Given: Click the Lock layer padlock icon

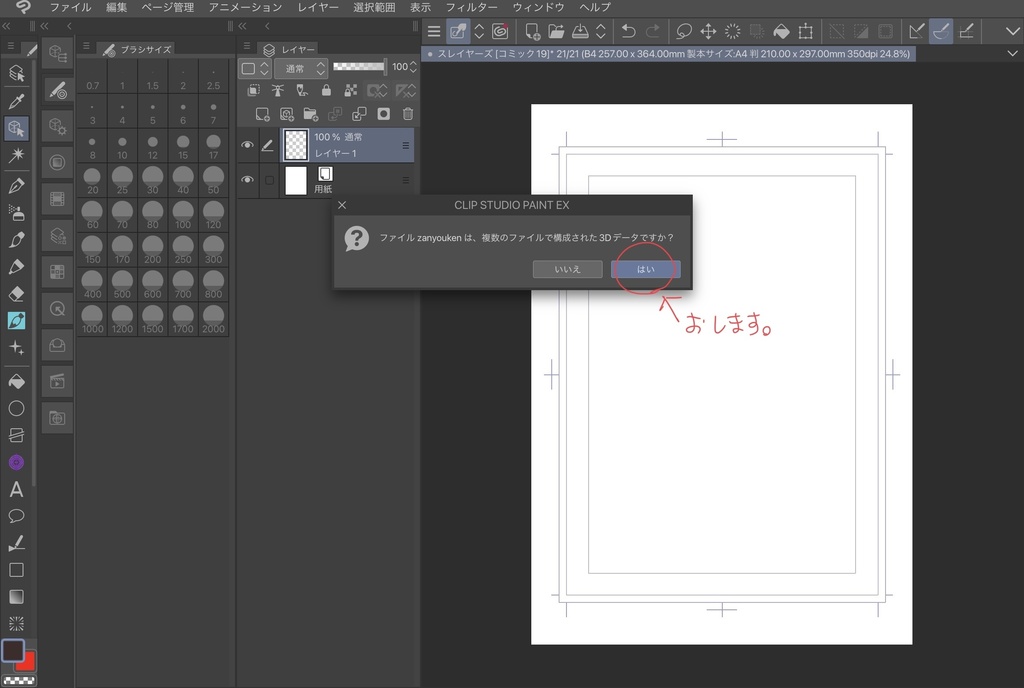Looking at the screenshot, I should 326,90.
